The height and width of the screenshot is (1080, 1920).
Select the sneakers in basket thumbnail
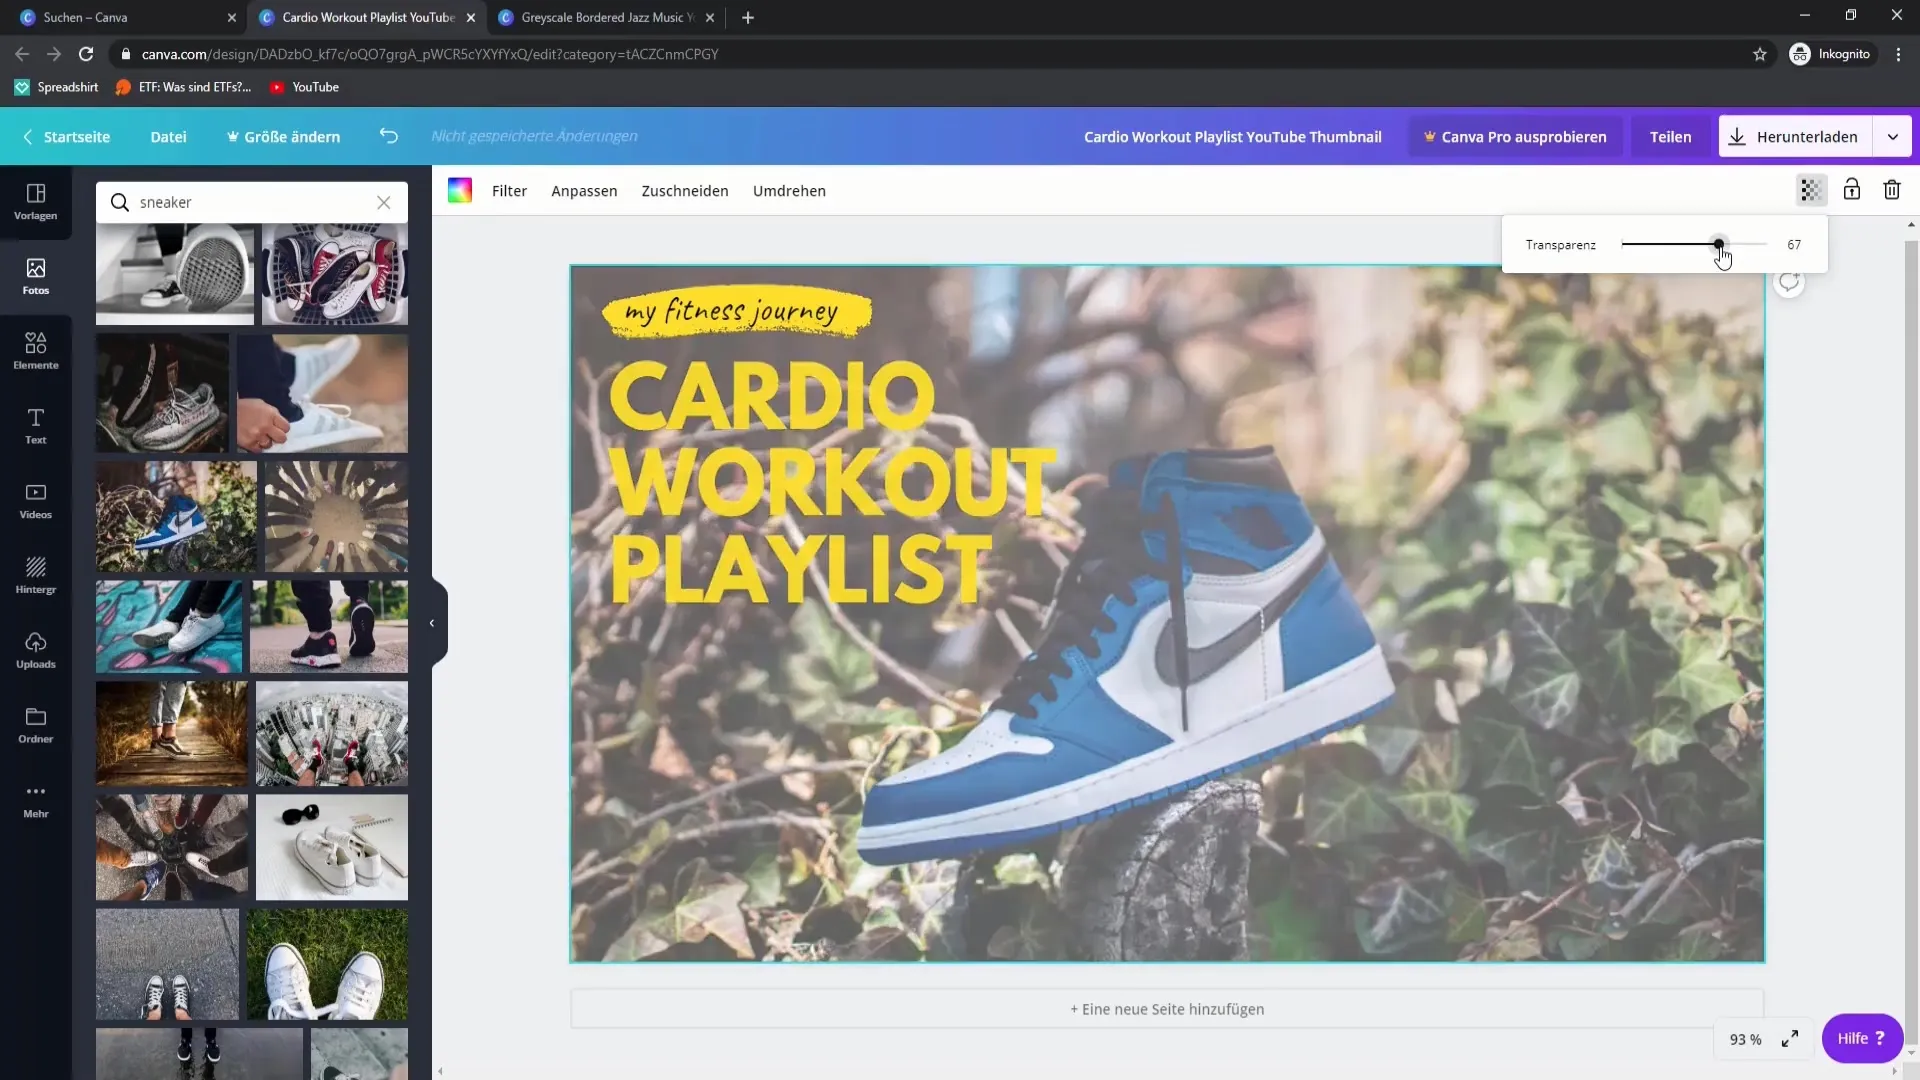[335, 274]
